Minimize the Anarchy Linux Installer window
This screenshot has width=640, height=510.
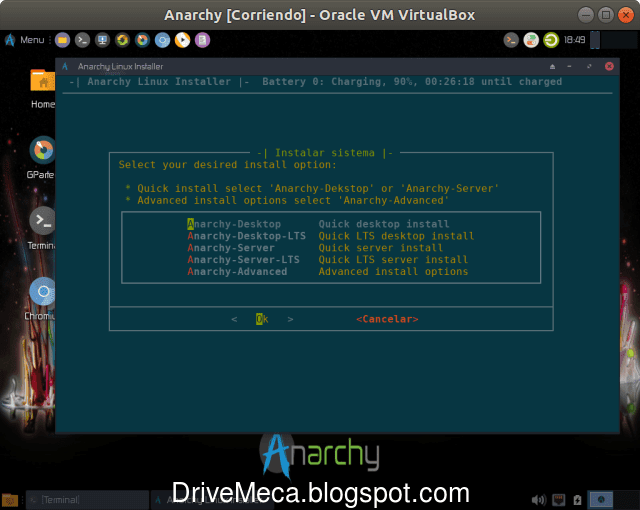point(569,67)
